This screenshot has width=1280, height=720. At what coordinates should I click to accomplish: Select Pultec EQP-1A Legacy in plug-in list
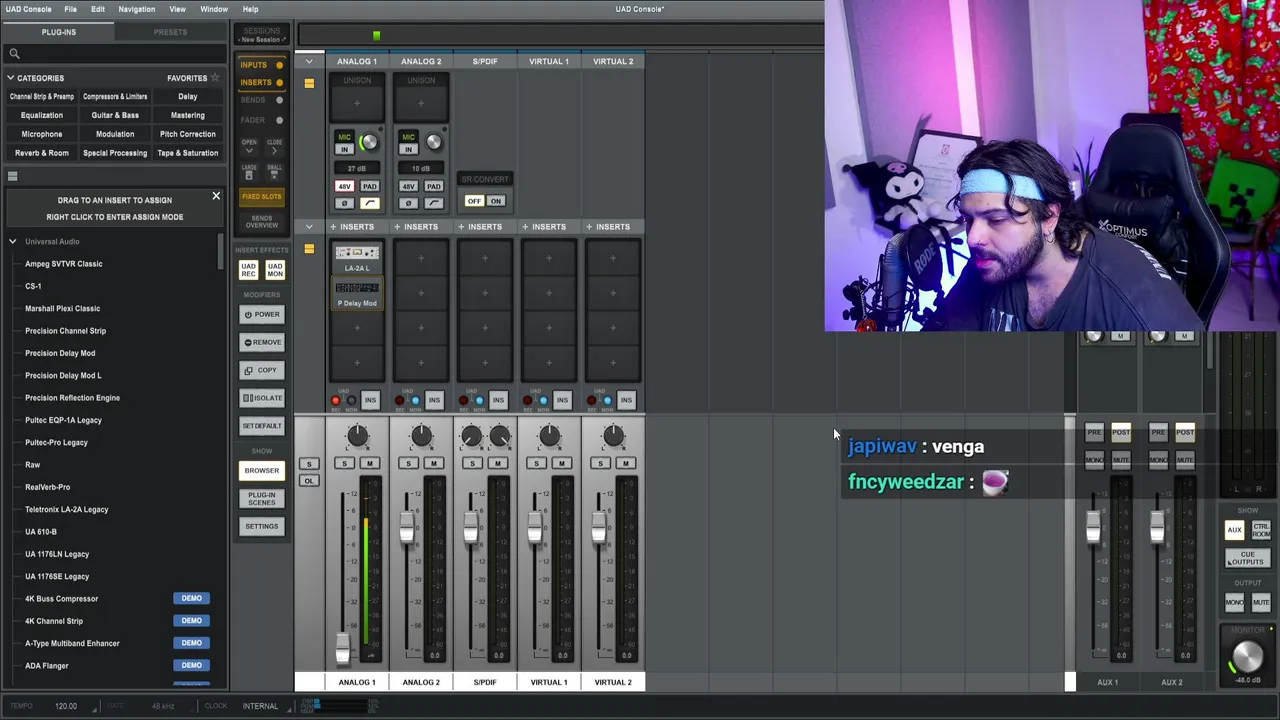click(63, 420)
